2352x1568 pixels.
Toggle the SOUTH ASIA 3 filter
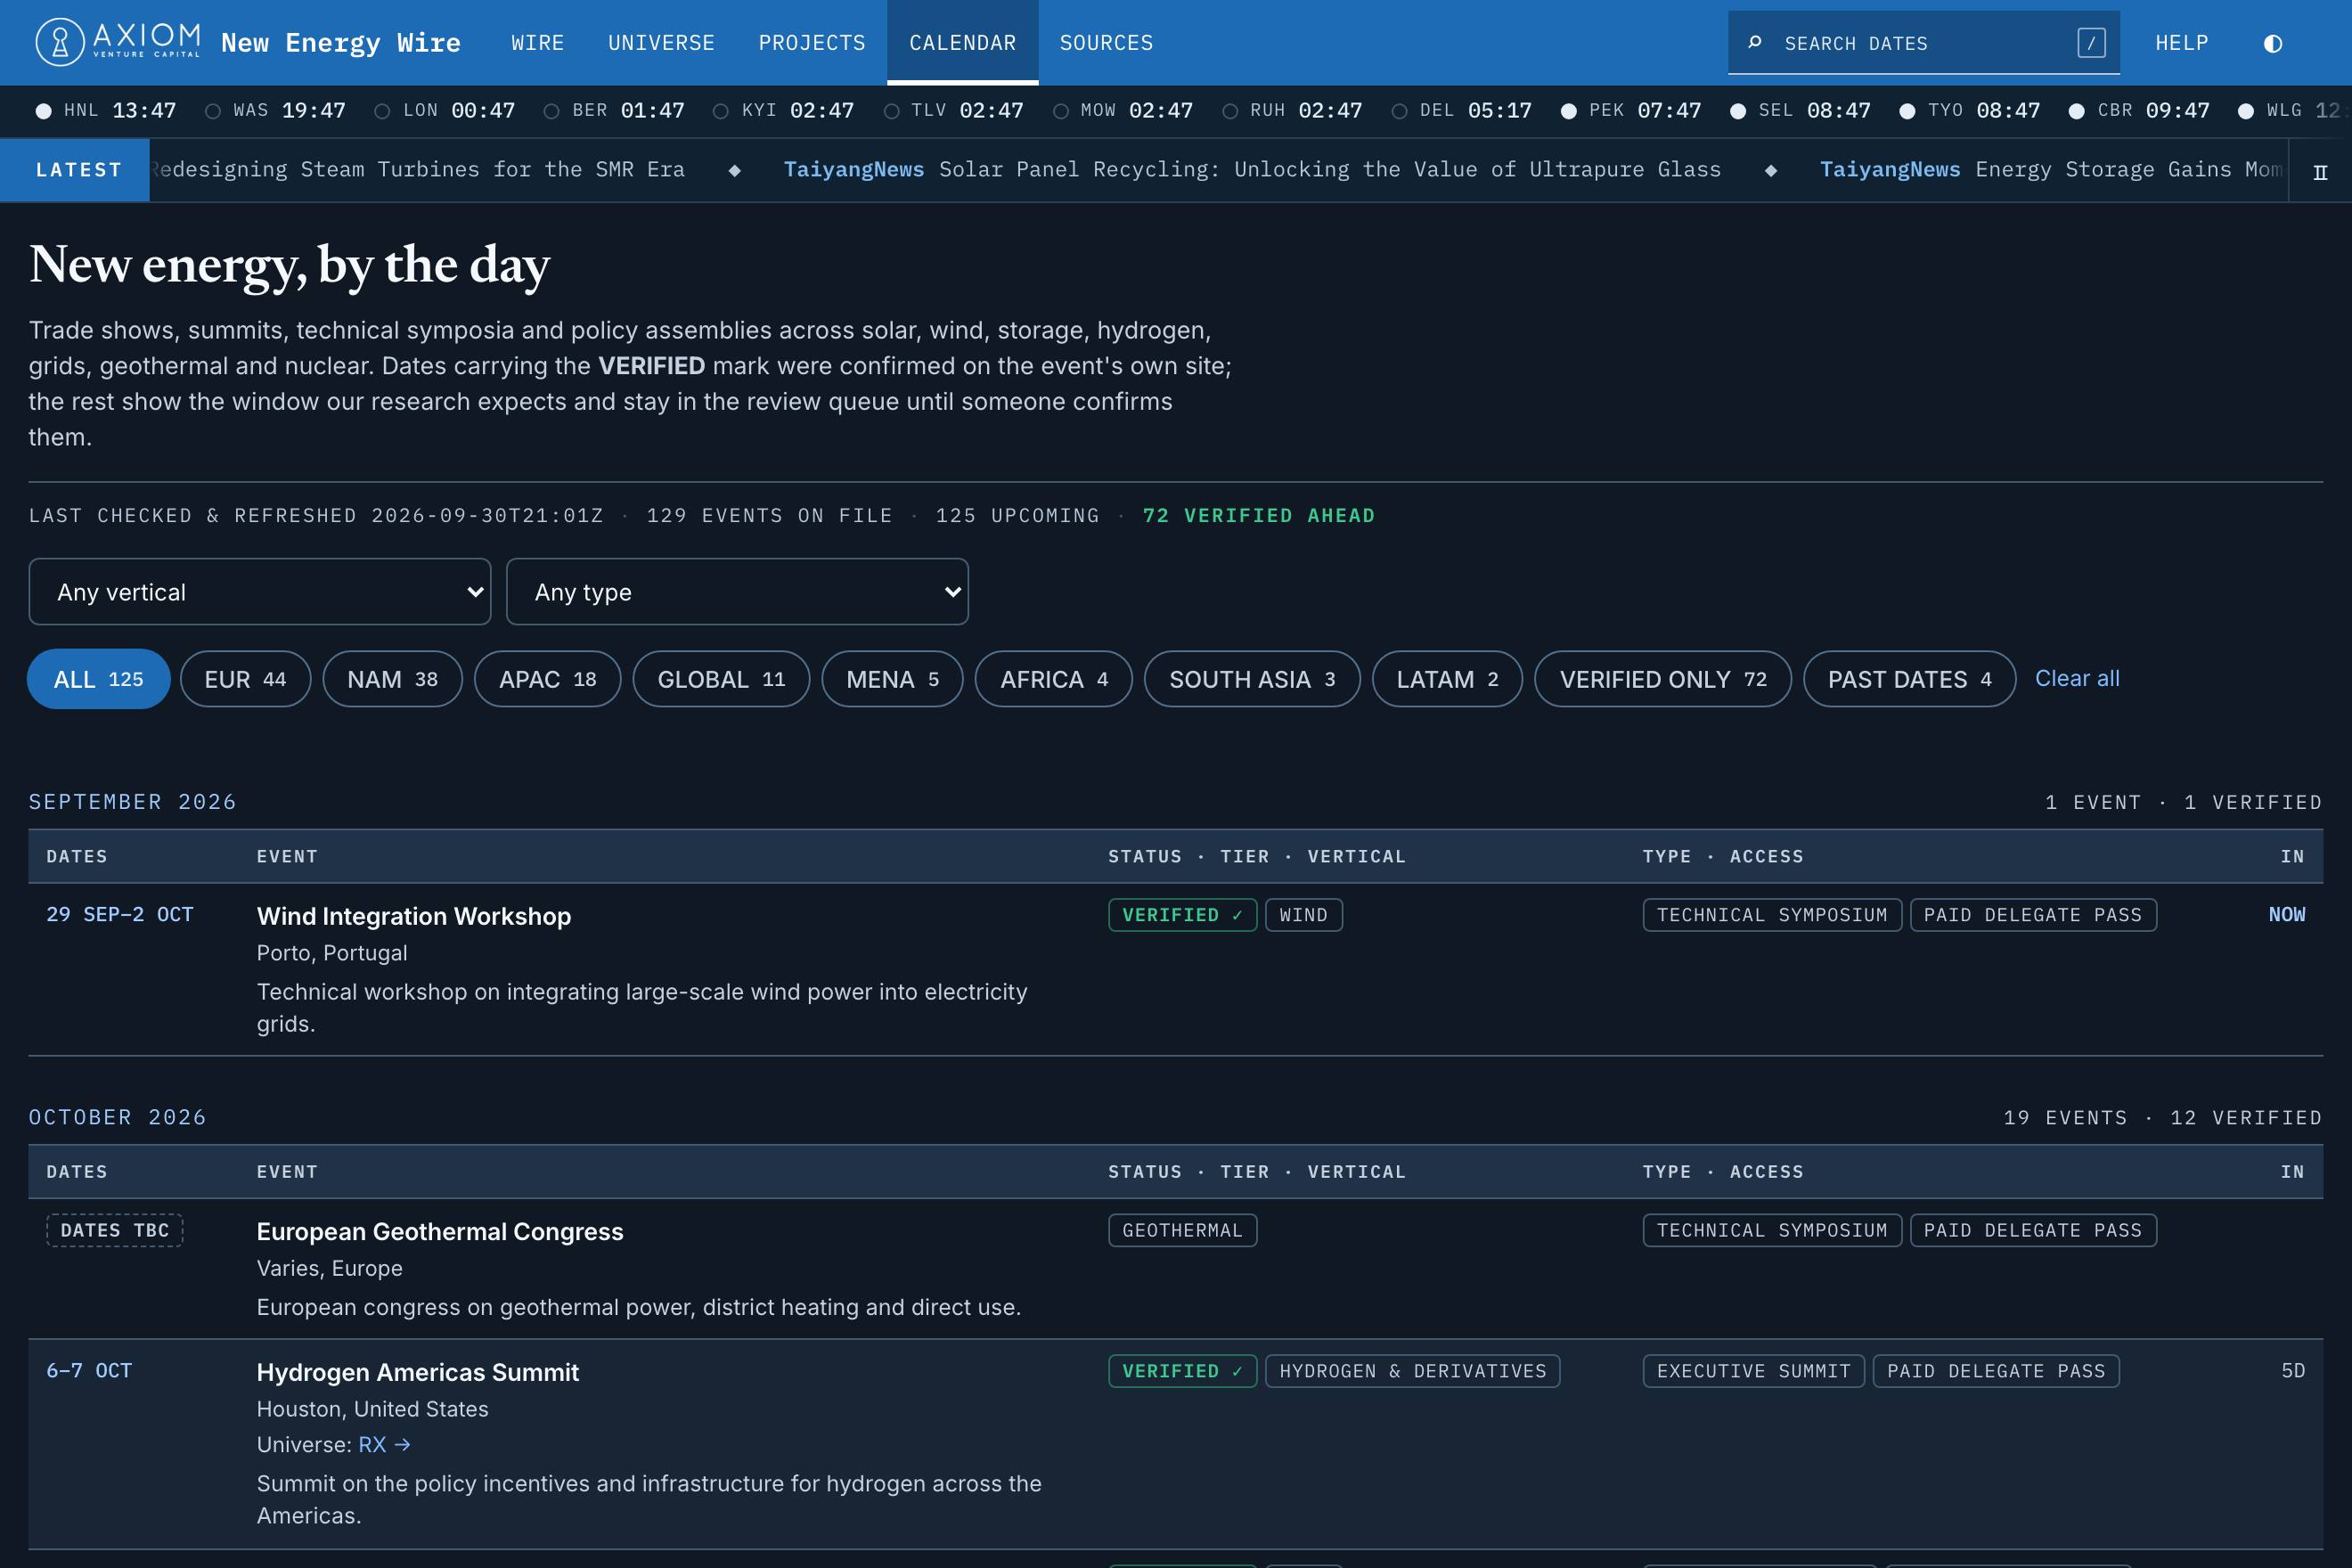pyautogui.click(x=1252, y=679)
